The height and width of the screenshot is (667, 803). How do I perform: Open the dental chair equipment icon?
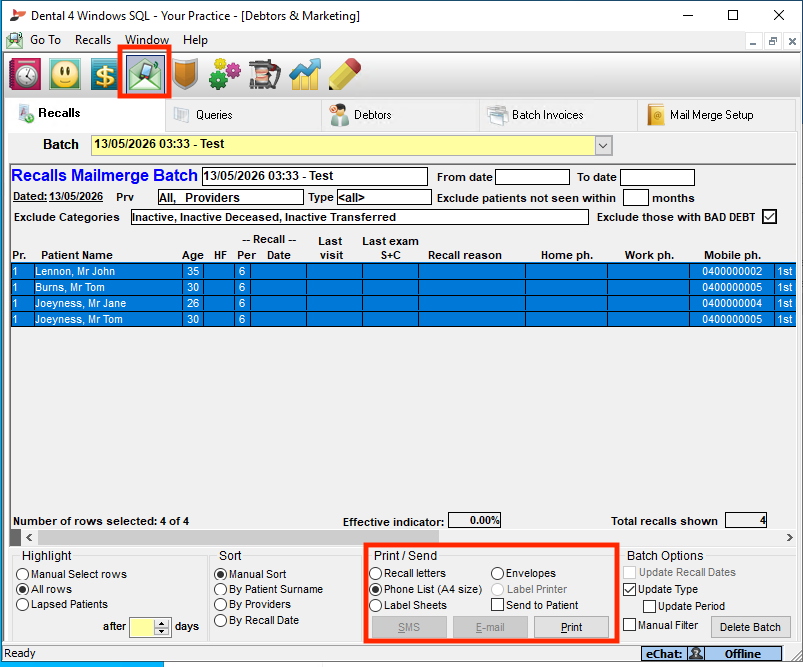pos(264,74)
